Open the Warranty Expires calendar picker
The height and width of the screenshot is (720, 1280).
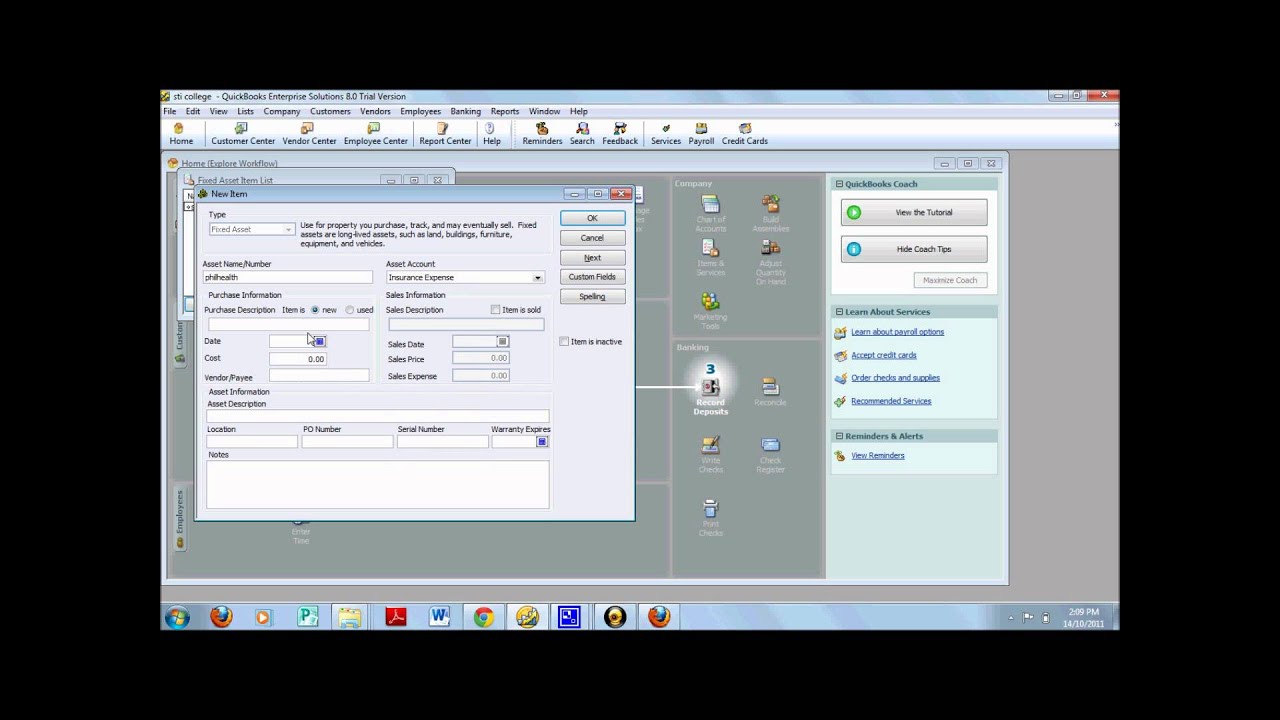pyautogui.click(x=542, y=441)
